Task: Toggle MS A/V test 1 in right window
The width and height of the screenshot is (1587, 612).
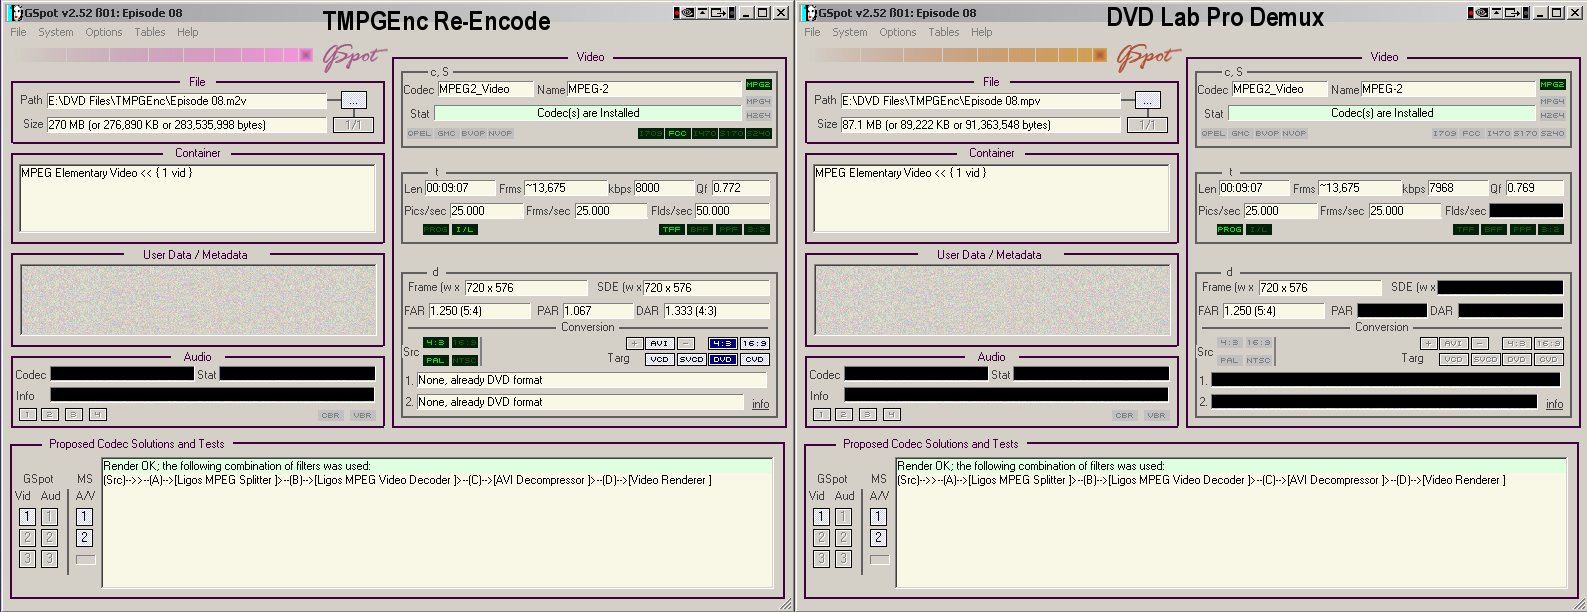Action: [x=878, y=517]
